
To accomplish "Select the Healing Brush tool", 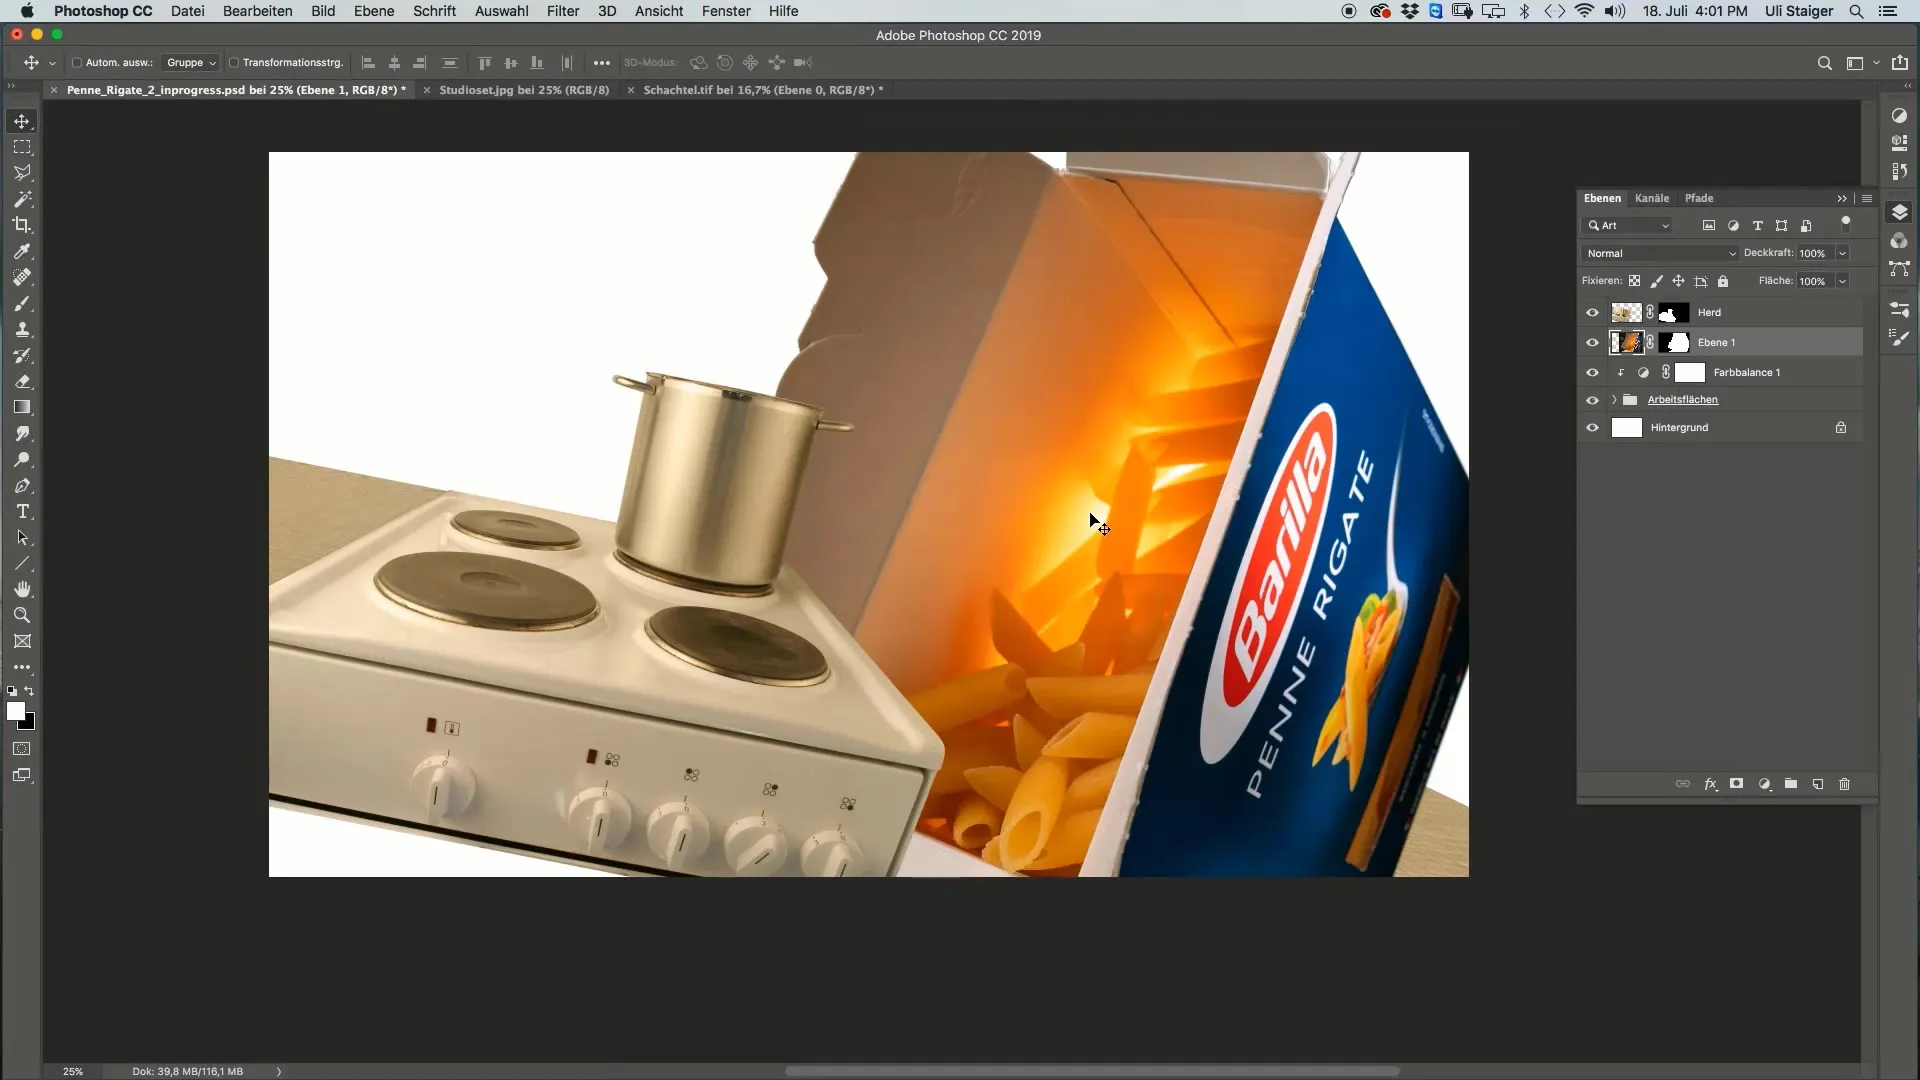I will coord(22,277).
